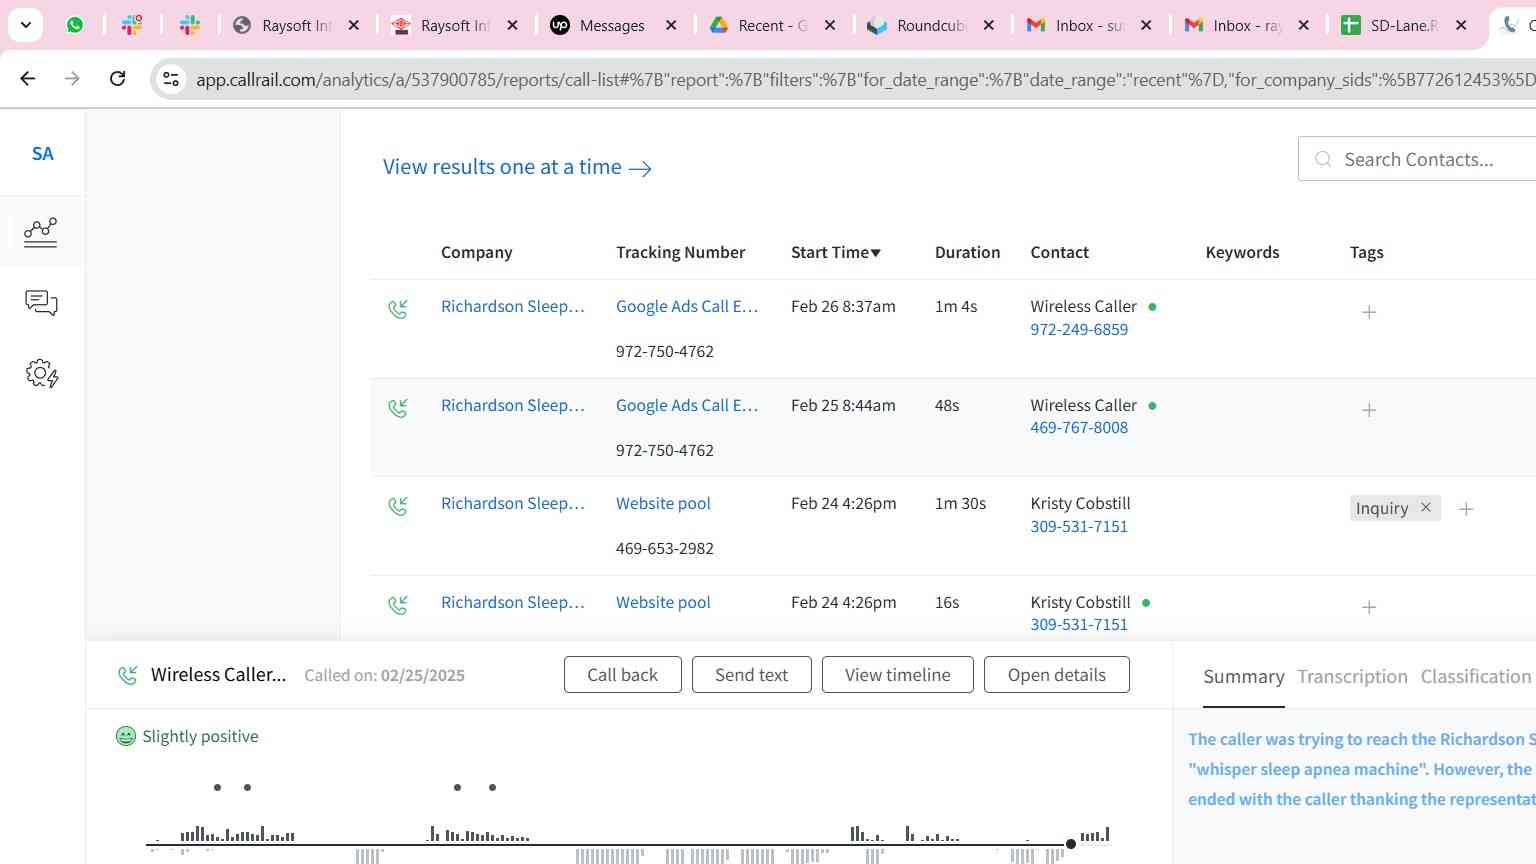The height and width of the screenshot is (864, 1536).
Task: Click the View timeline button
Action: (x=898, y=675)
